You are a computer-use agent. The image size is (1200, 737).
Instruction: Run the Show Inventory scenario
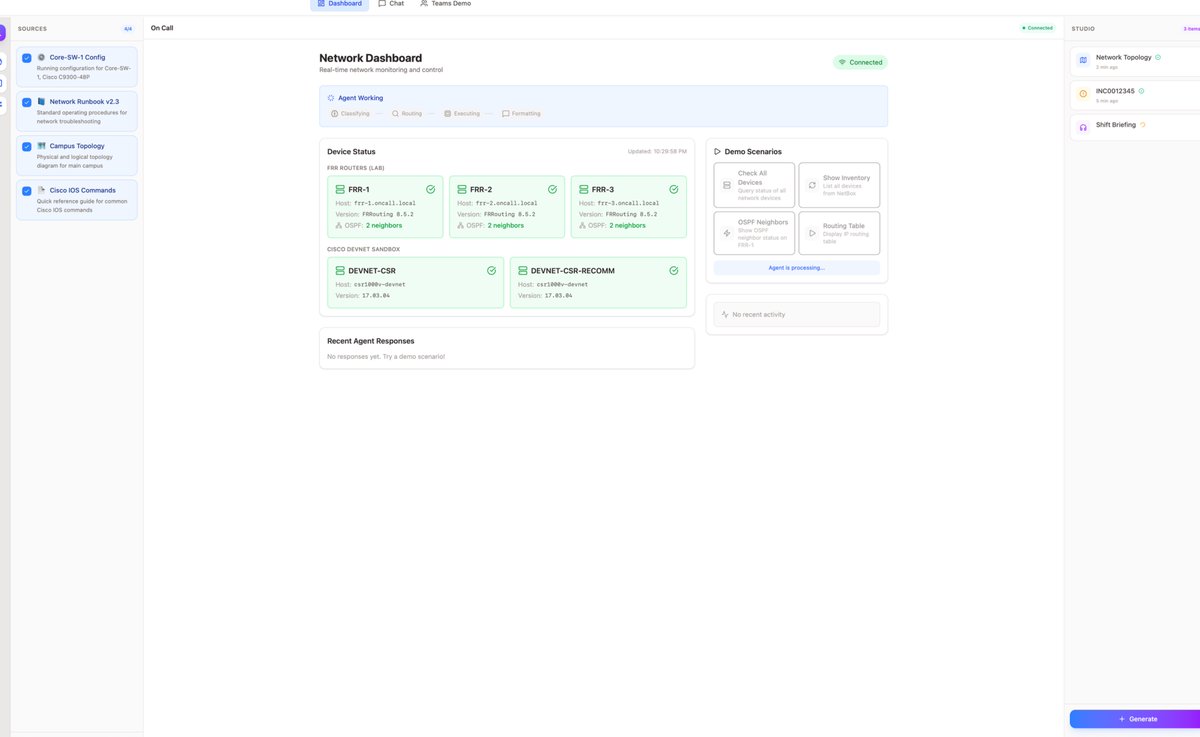pyautogui.click(x=839, y=185)
